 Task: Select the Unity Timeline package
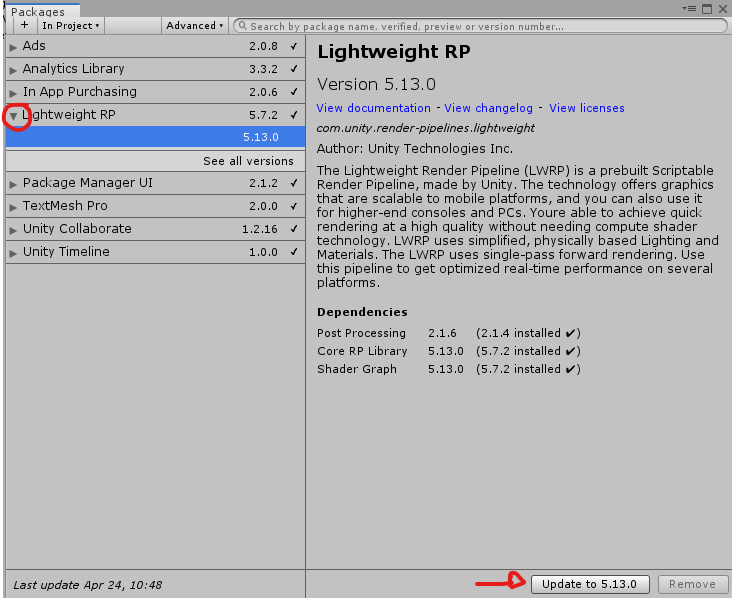(x=155, y=252)
